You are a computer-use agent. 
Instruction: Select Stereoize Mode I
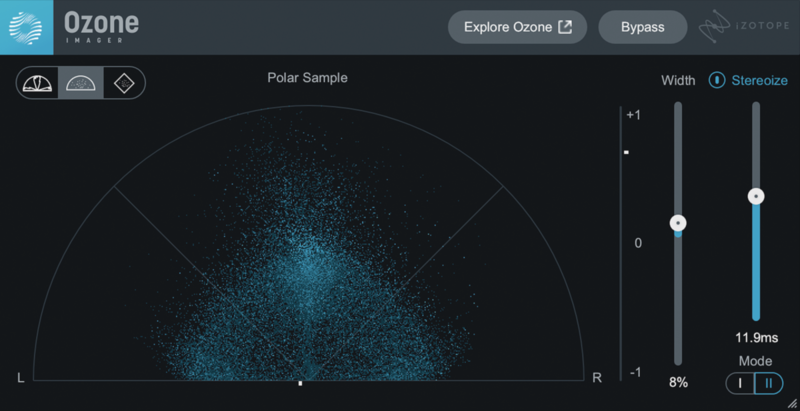point(740,383)
